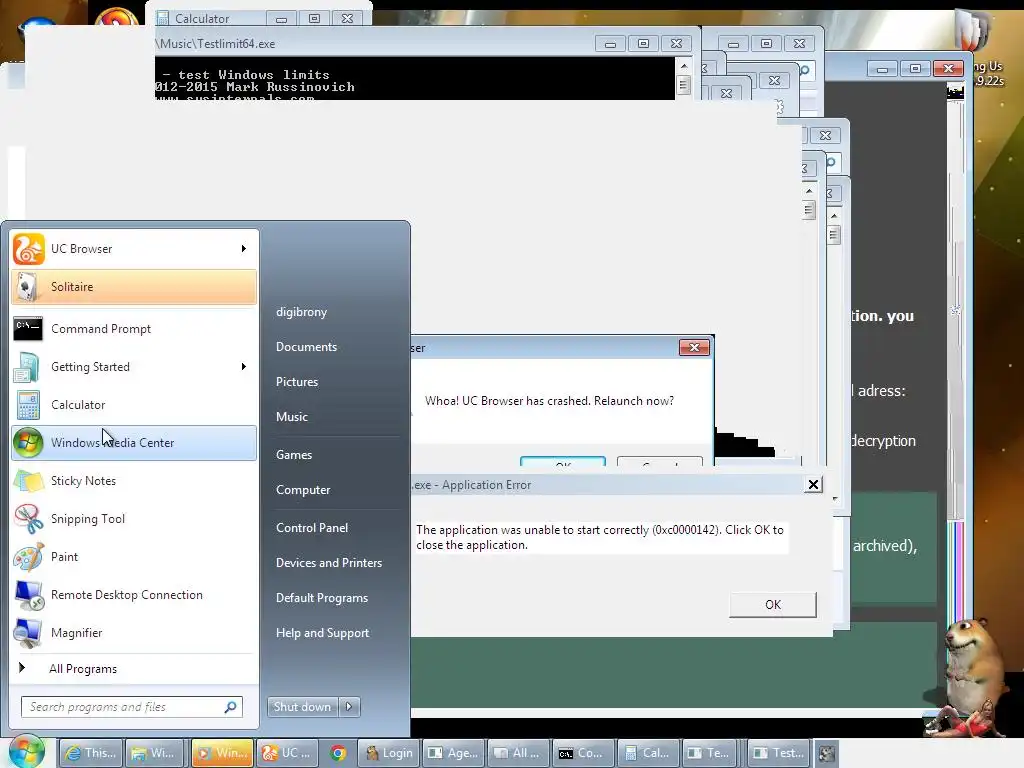
Task: Switch to Login taskbar button
Action: 389,753
